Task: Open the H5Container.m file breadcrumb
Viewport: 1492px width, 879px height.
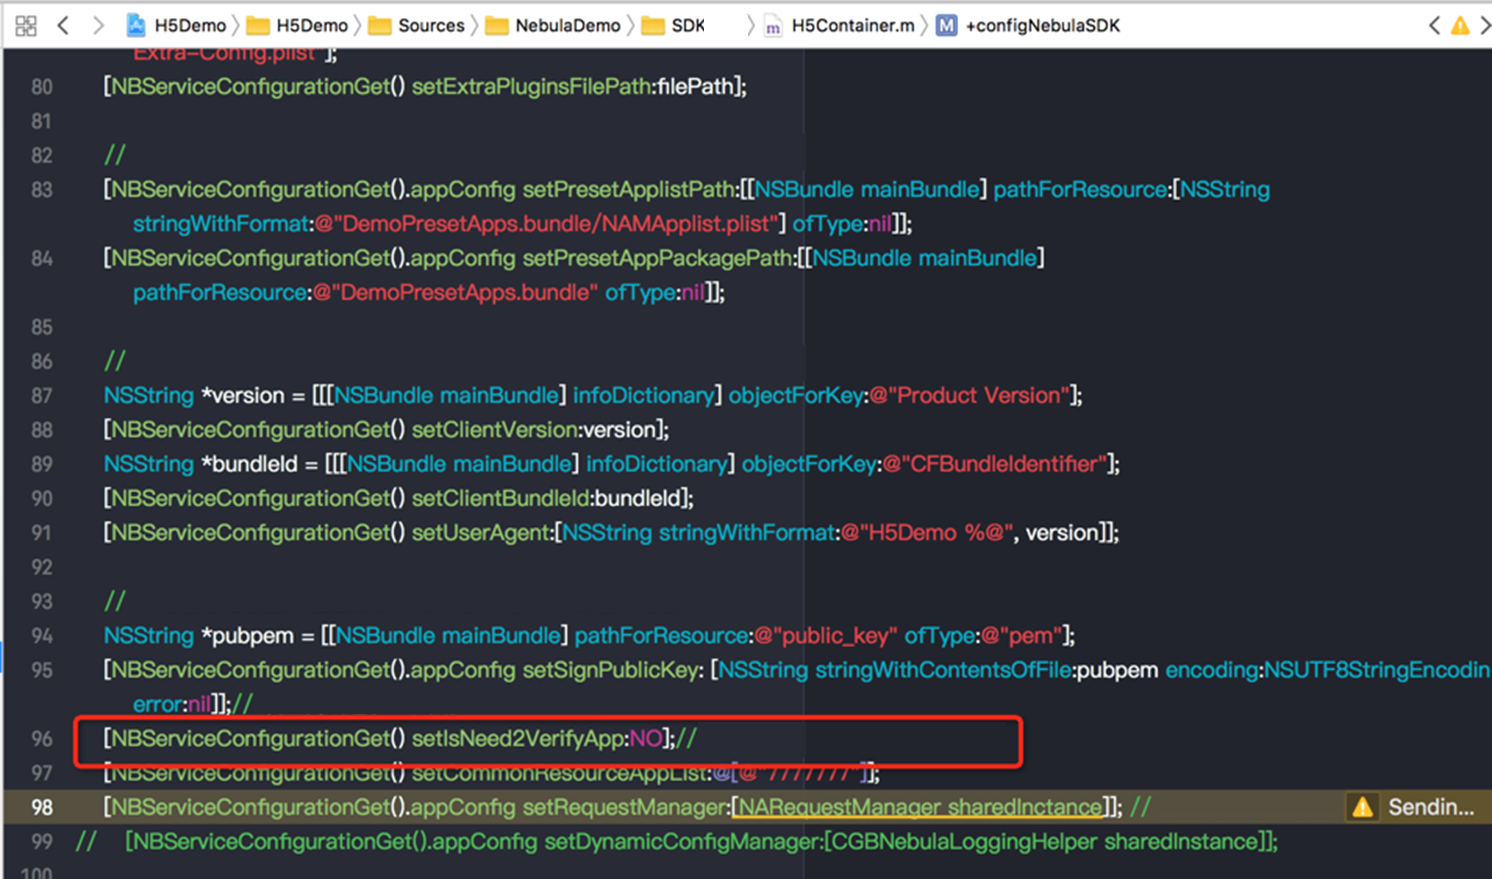Action: [x=840, y=26]
